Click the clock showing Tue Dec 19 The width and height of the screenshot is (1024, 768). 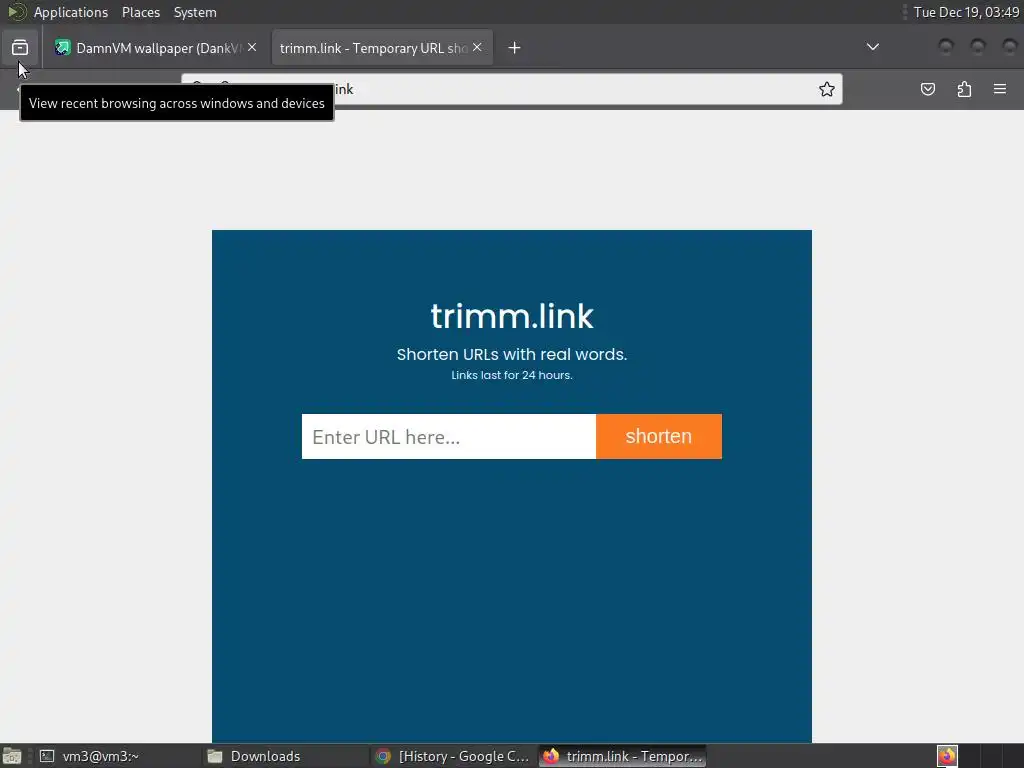966,12
